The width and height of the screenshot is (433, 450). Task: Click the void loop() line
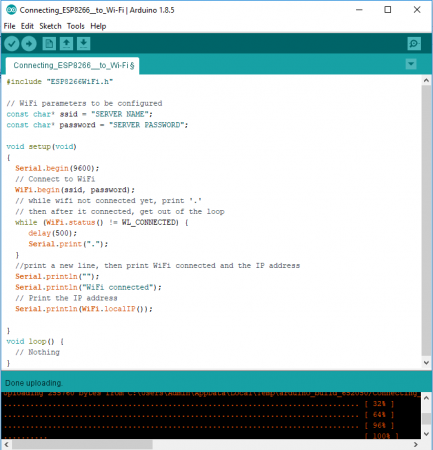point(35,342)
